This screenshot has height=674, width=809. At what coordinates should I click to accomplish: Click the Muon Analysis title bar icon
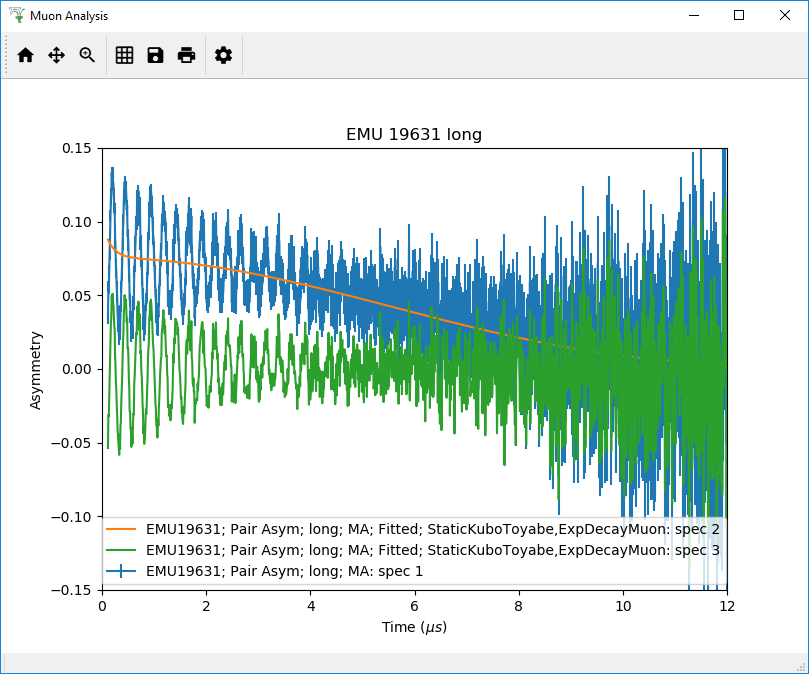[14, 15]
